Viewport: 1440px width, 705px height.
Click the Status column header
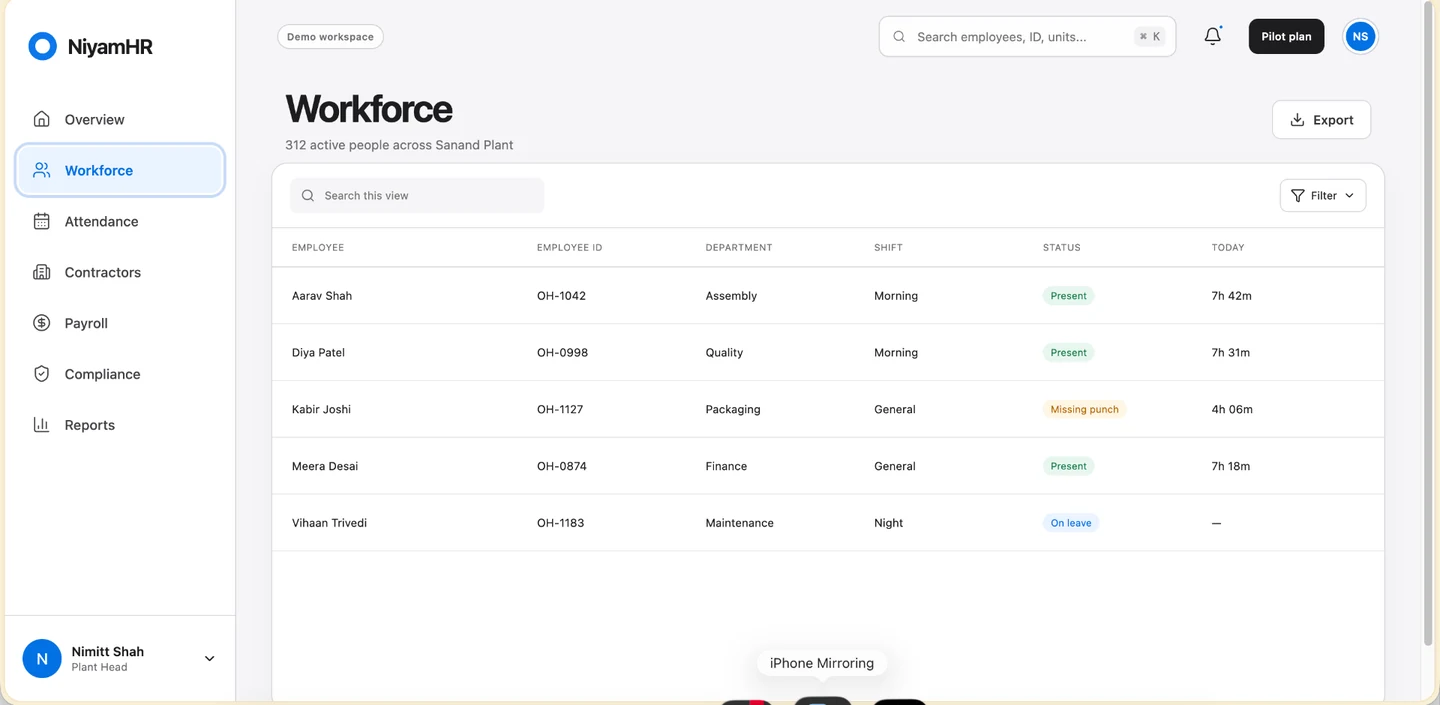click(x=1061, y=247)
